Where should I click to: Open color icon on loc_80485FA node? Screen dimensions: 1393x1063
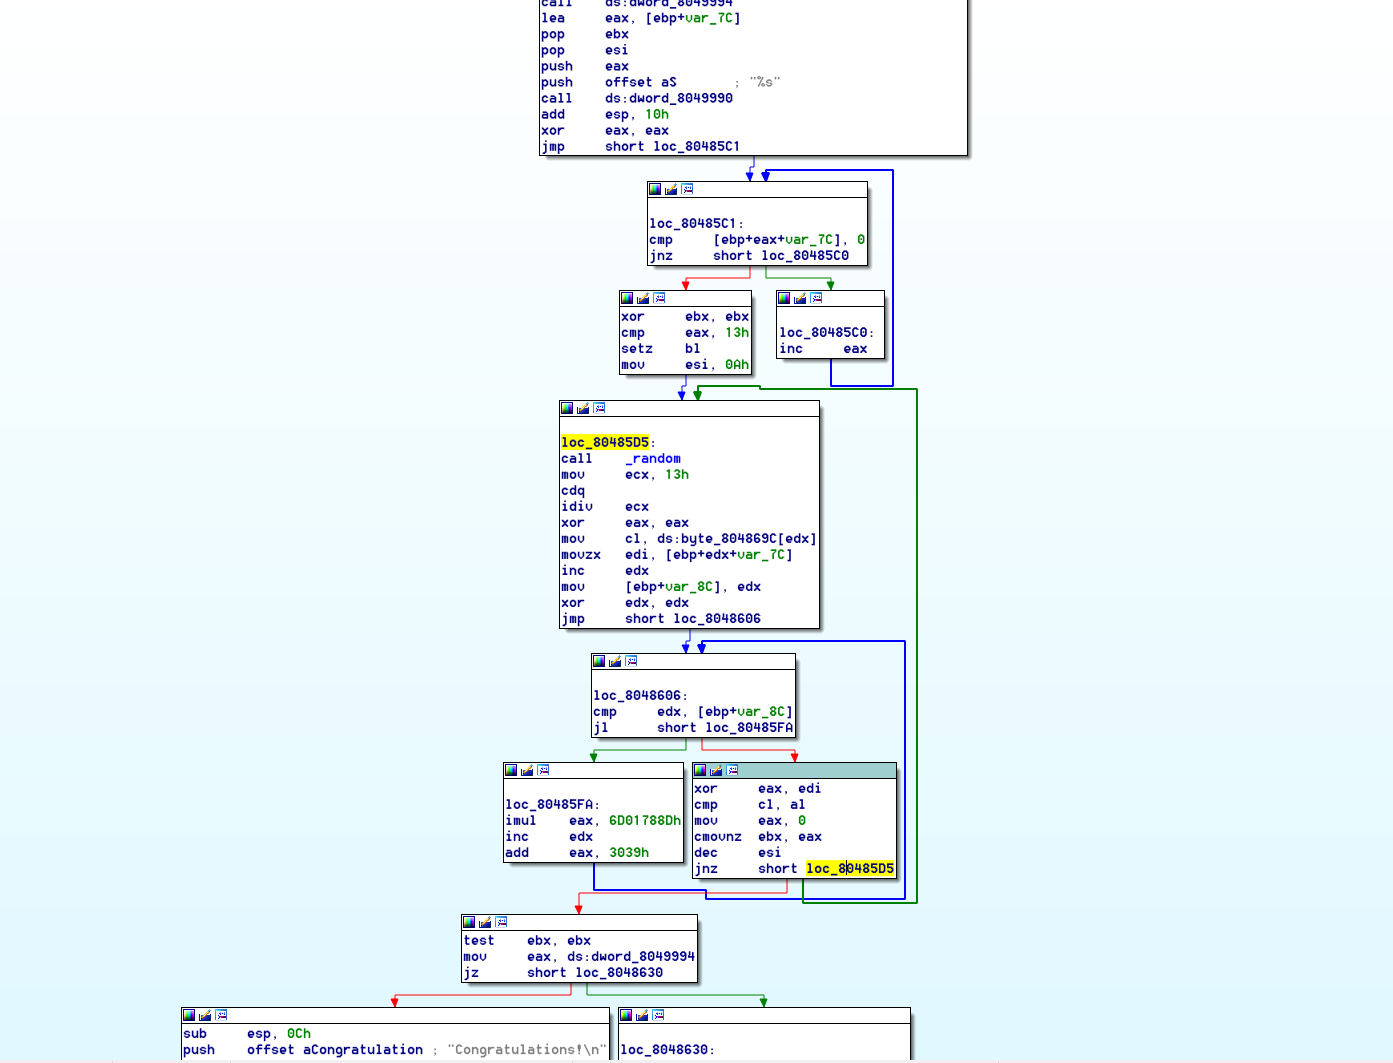(x=511, y=770)
